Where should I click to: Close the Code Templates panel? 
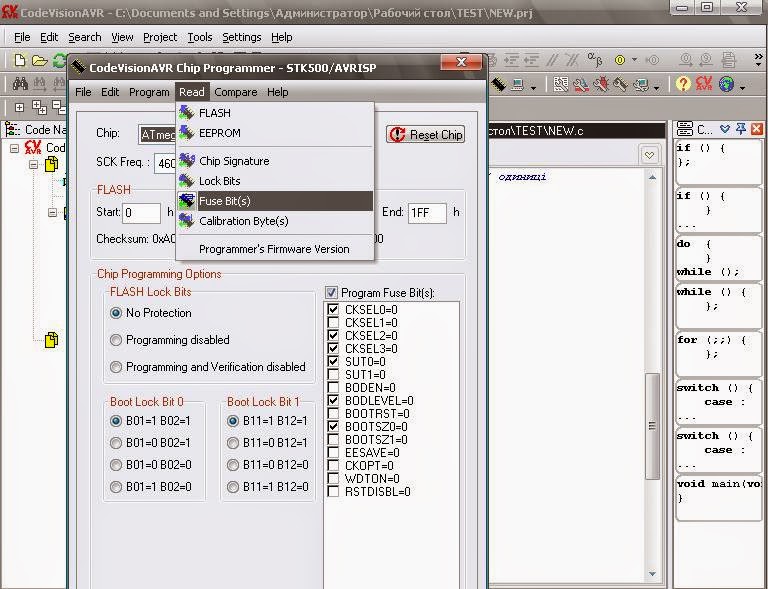coord(757,129)
